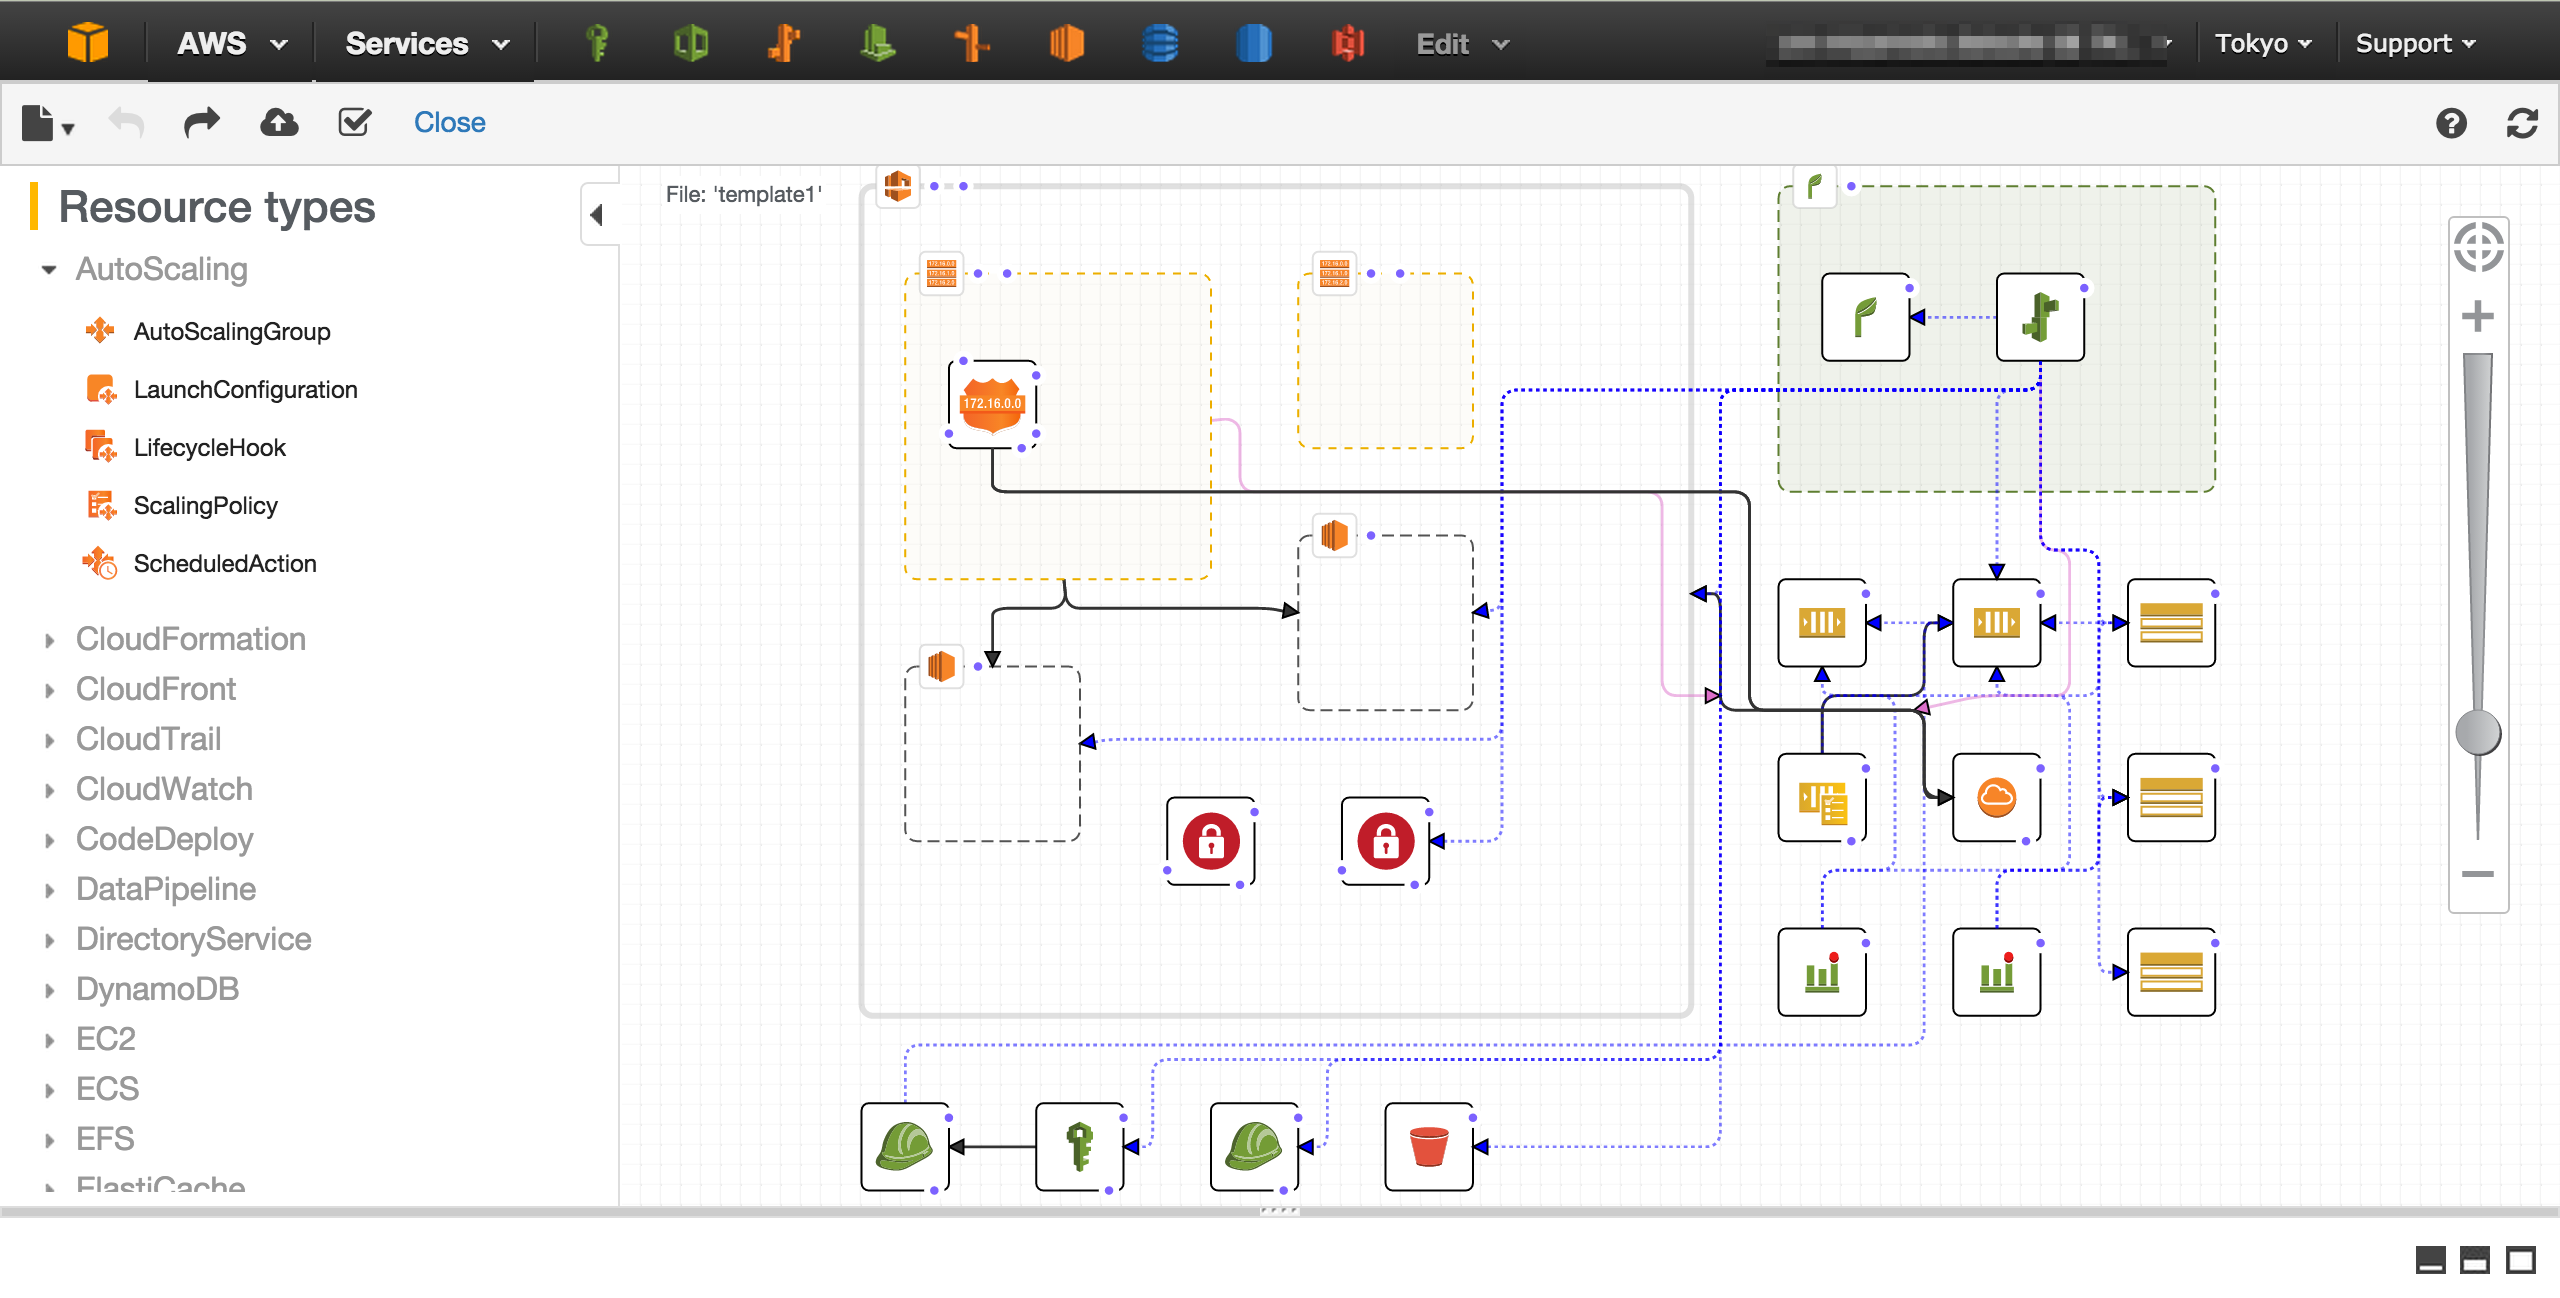Select the Beanstalk environment resource icon
This screenshot has width=2560, height=1298.
point(2040,317)
